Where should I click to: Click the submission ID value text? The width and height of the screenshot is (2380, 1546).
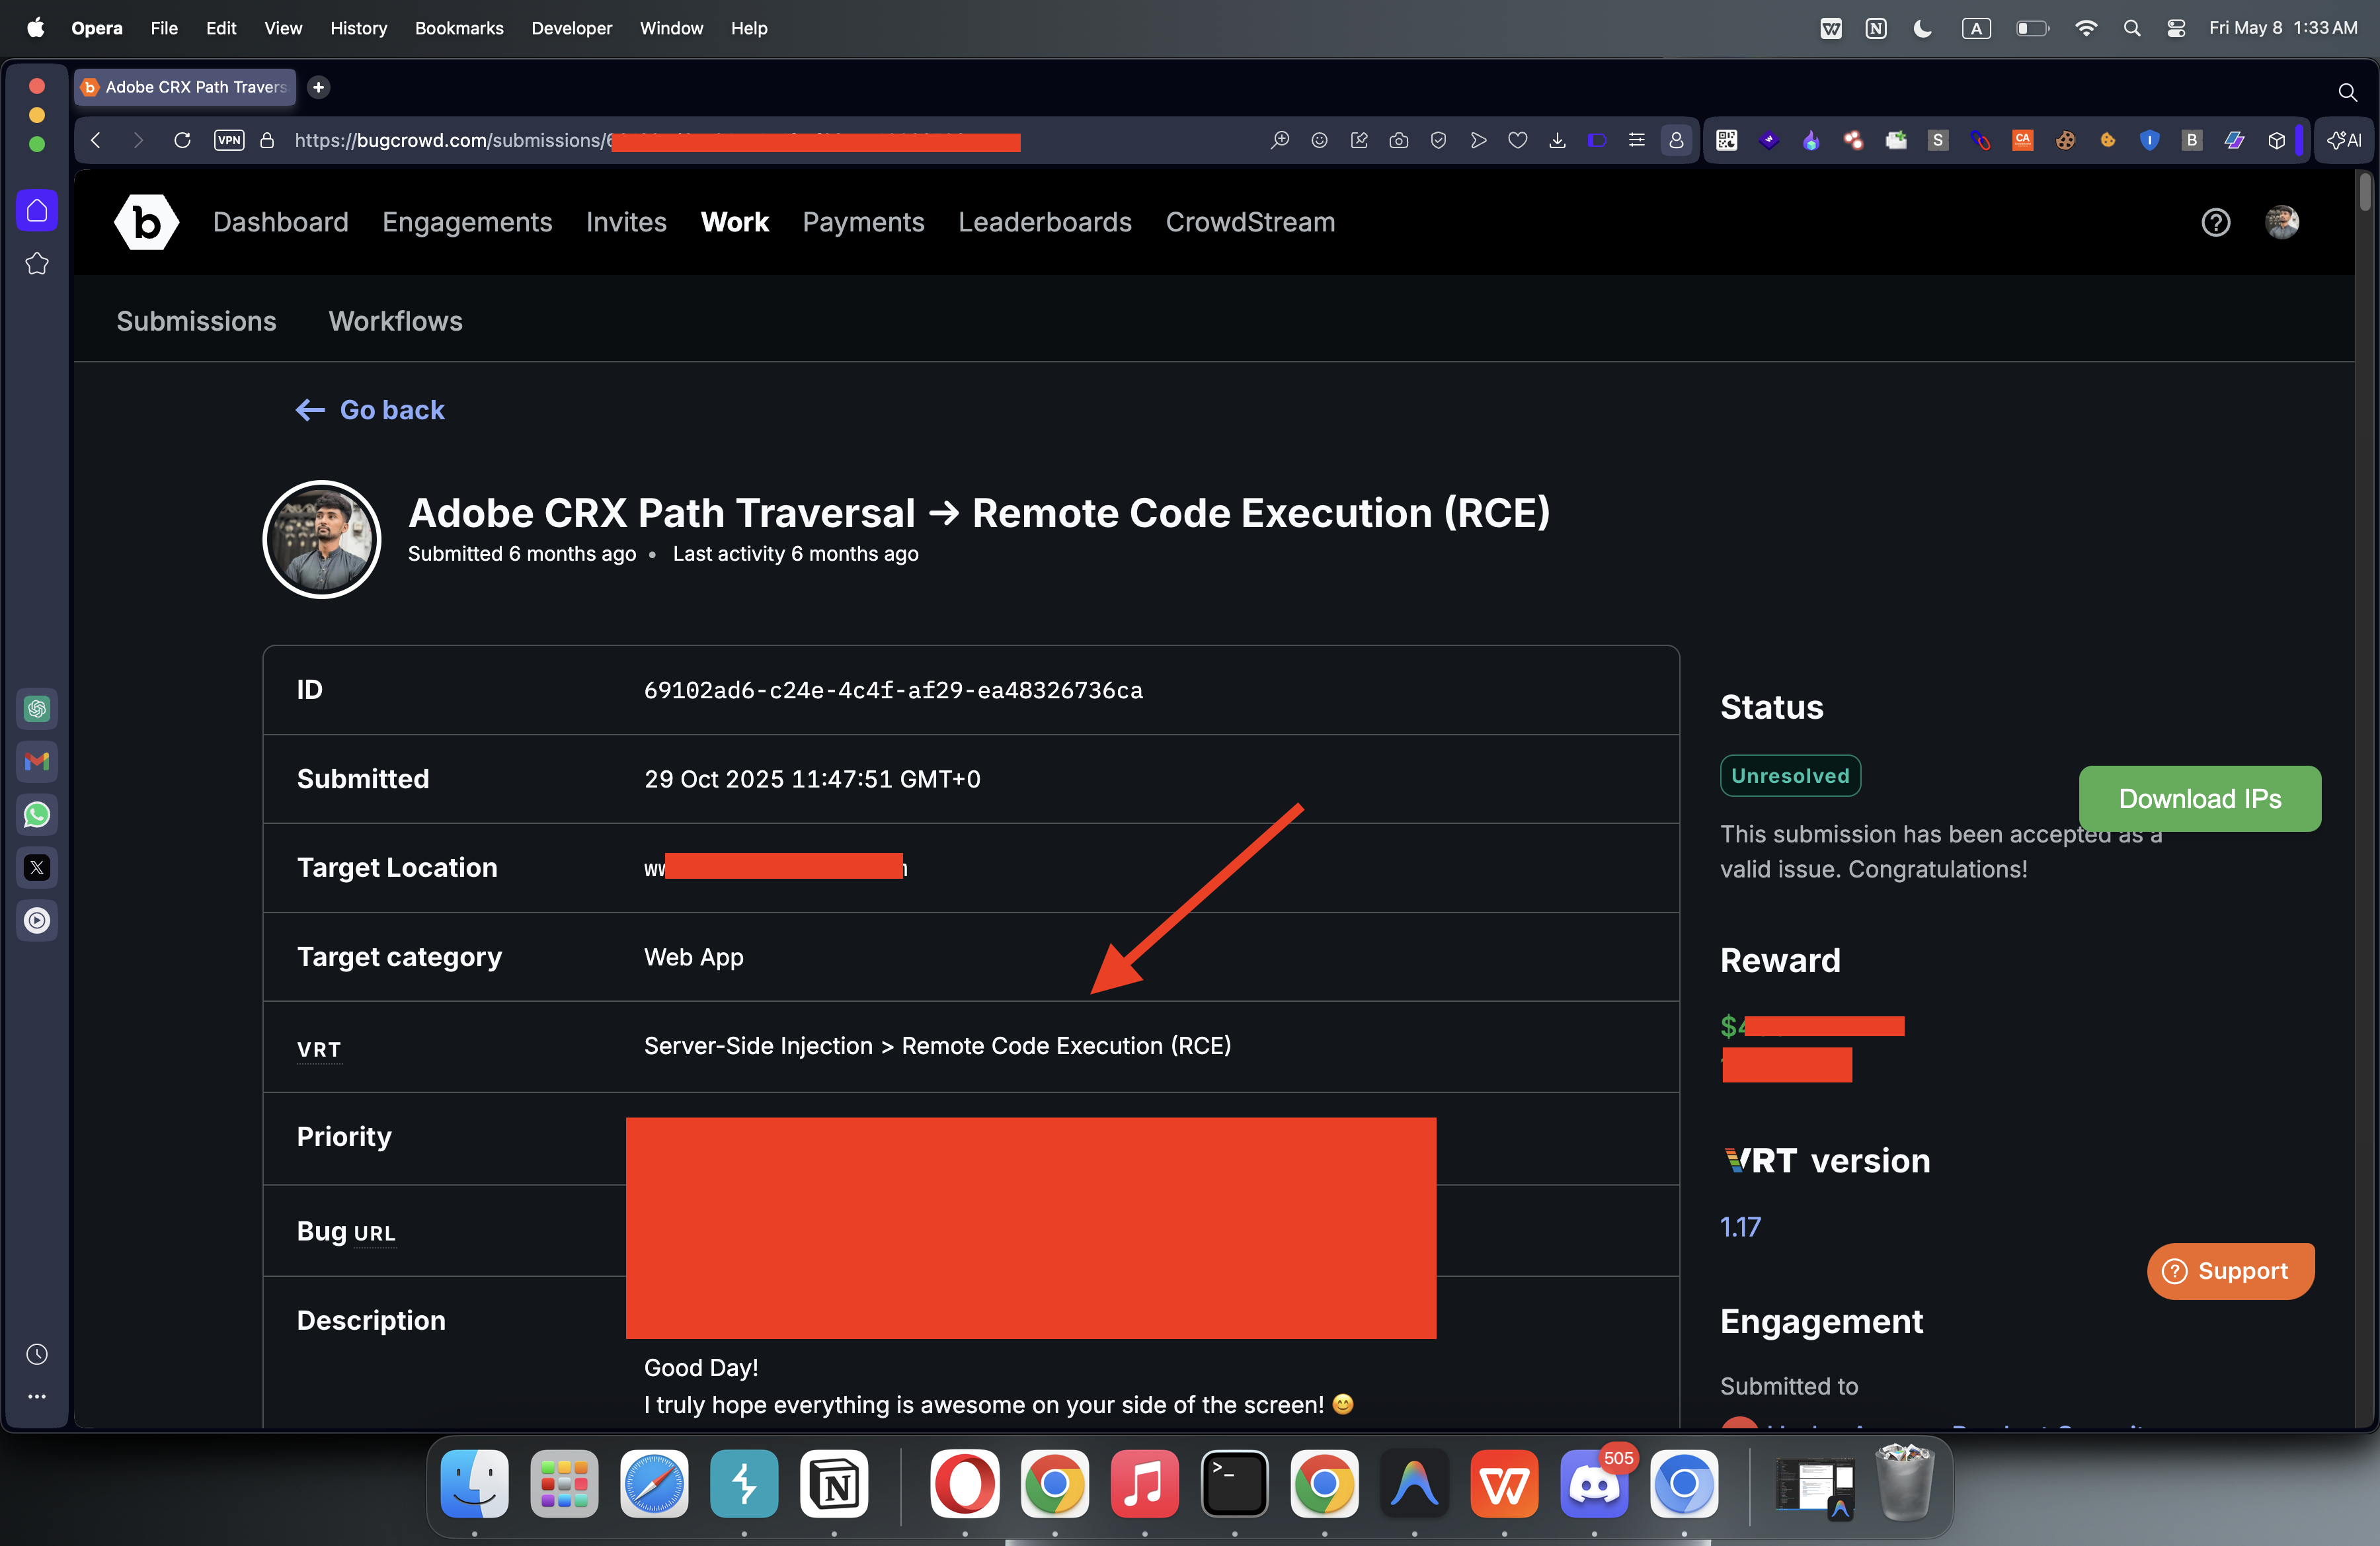[x=893, y=690]
